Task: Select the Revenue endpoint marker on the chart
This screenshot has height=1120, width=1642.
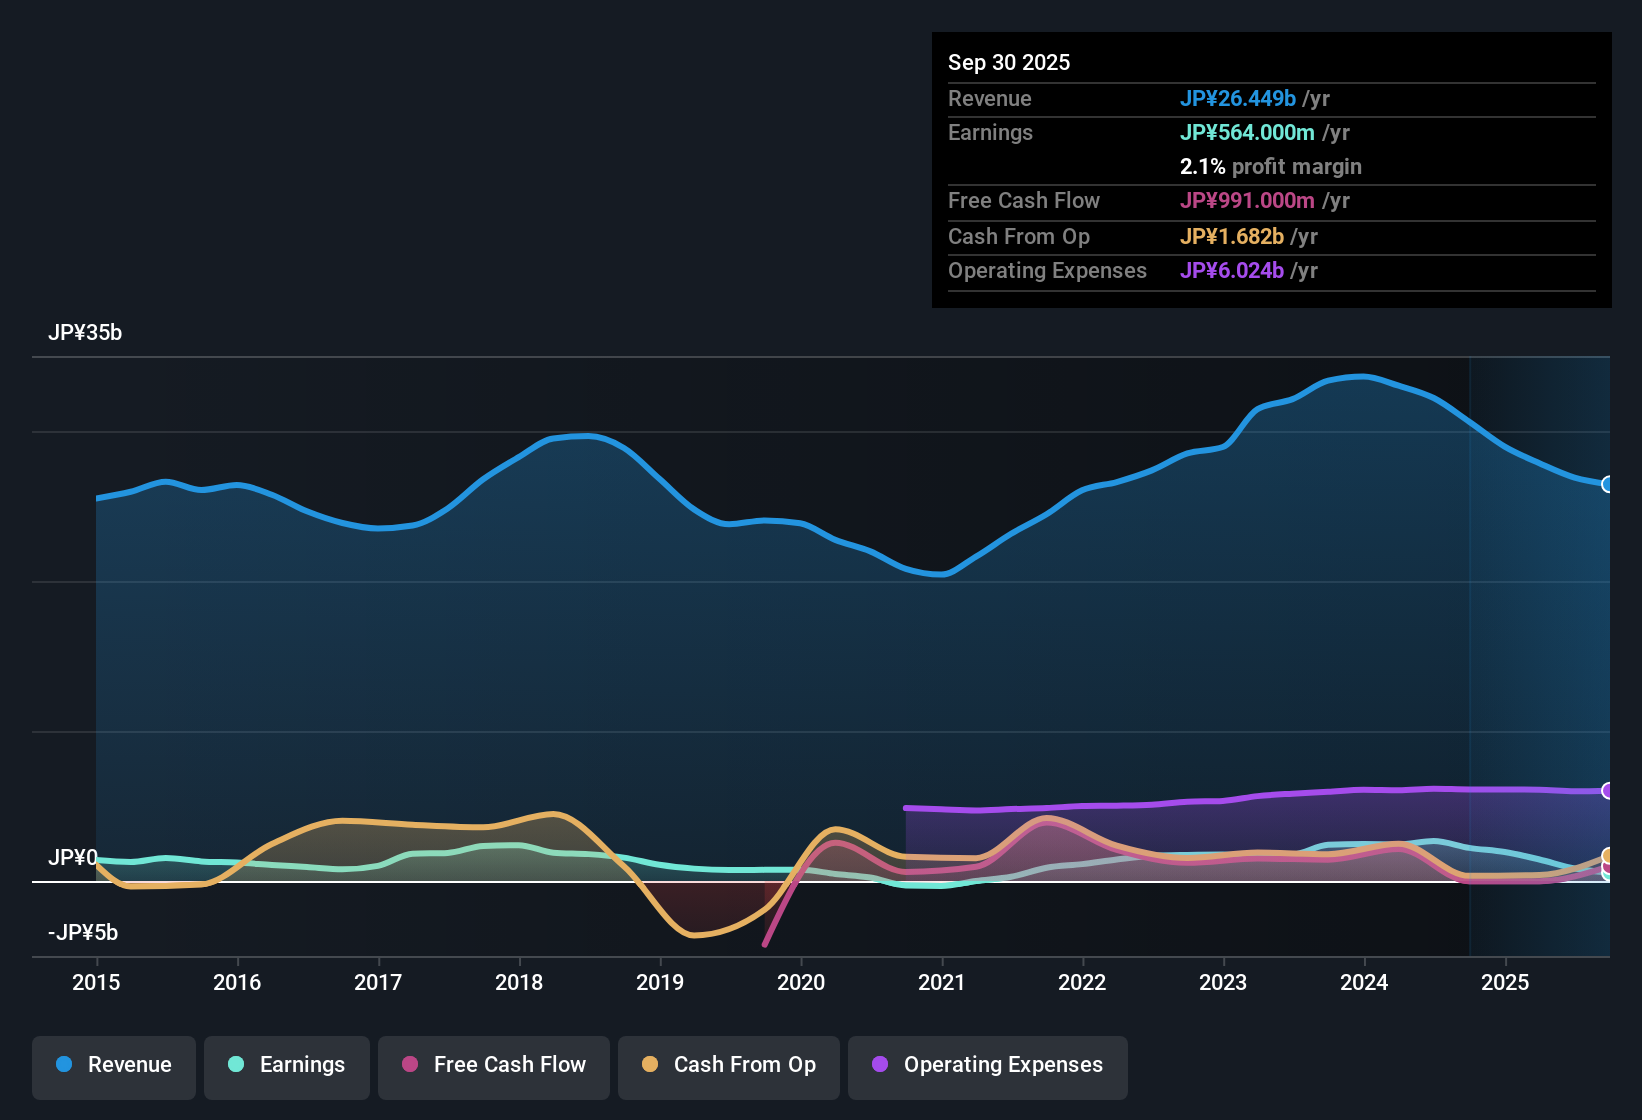Action: [x=1608, y=484]
